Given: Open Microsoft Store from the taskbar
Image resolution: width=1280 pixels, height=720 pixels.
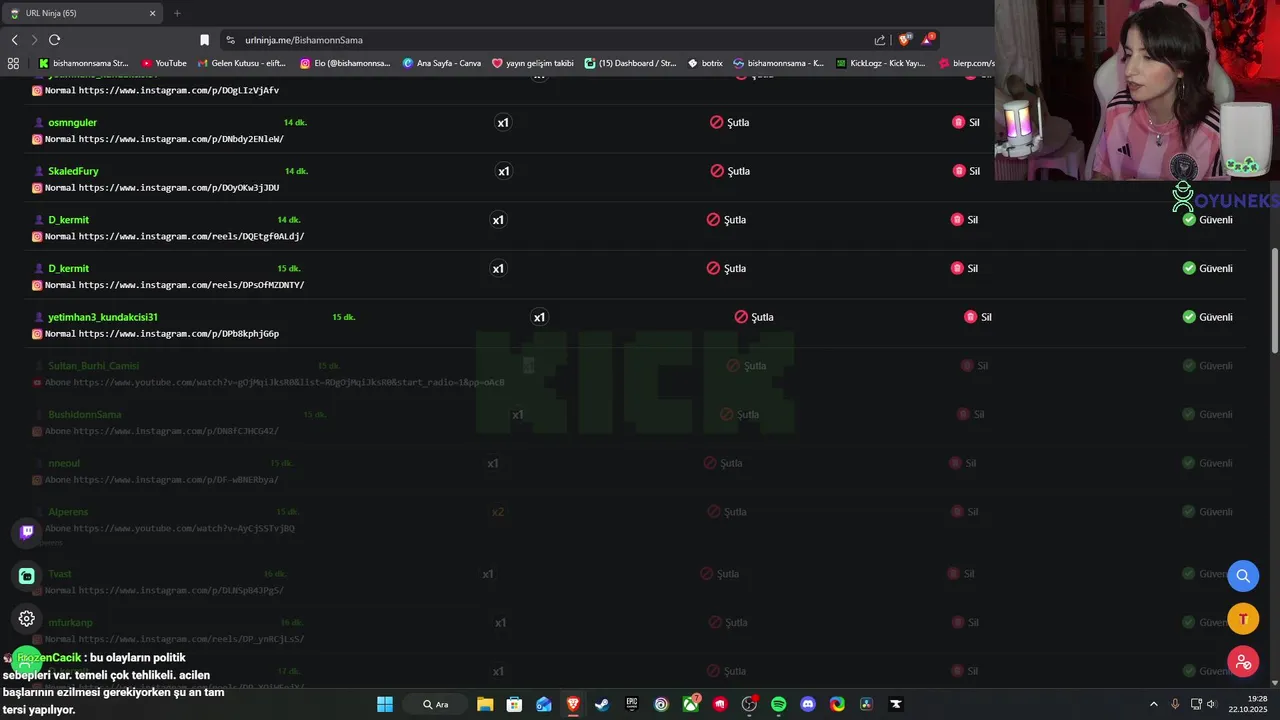Looking at the screenshot, I should (514, 704).
